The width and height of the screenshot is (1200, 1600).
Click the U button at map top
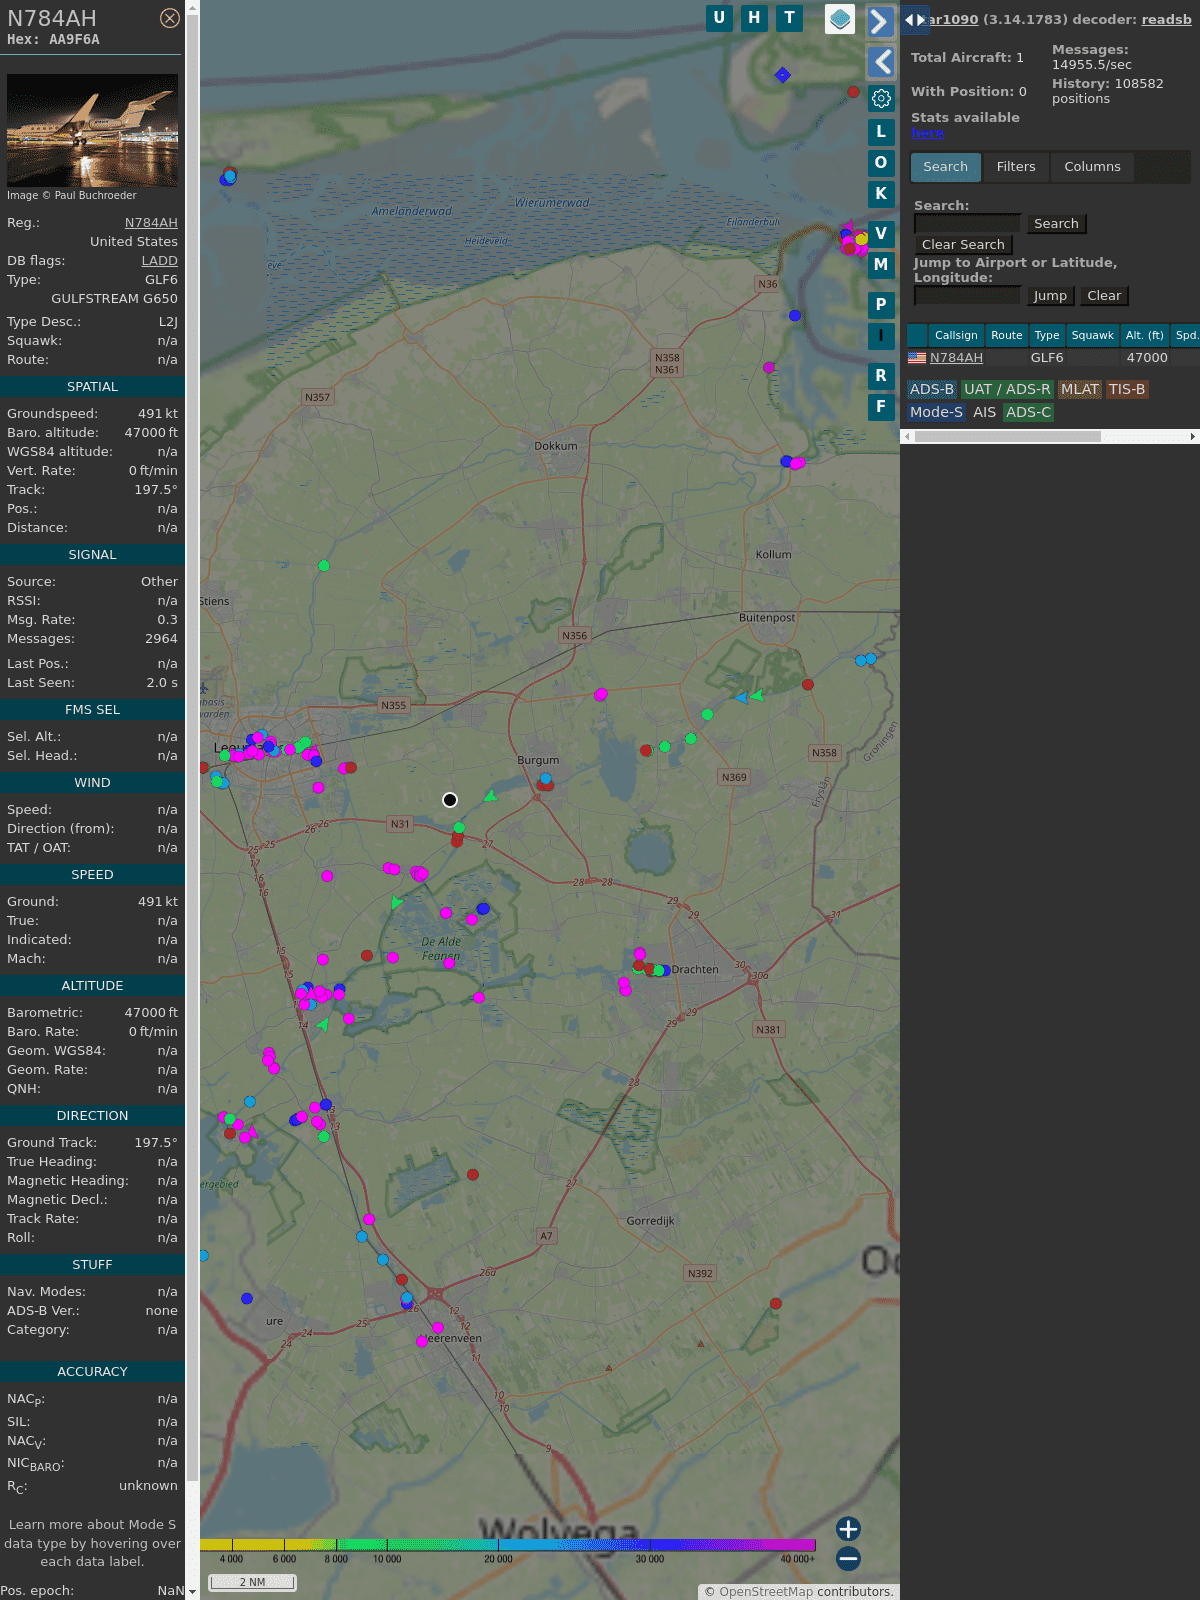[x=719, y=18]
